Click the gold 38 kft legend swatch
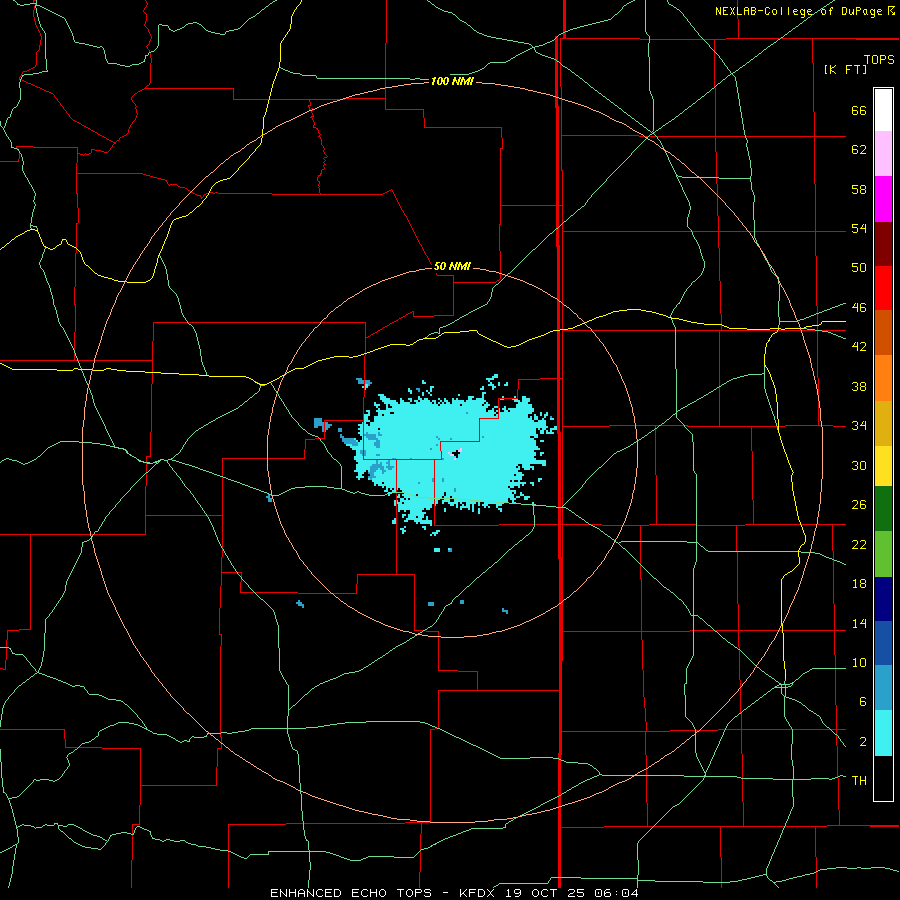This screenshot has height=900, width=900. pyautogui.click(x=883, y=423)
